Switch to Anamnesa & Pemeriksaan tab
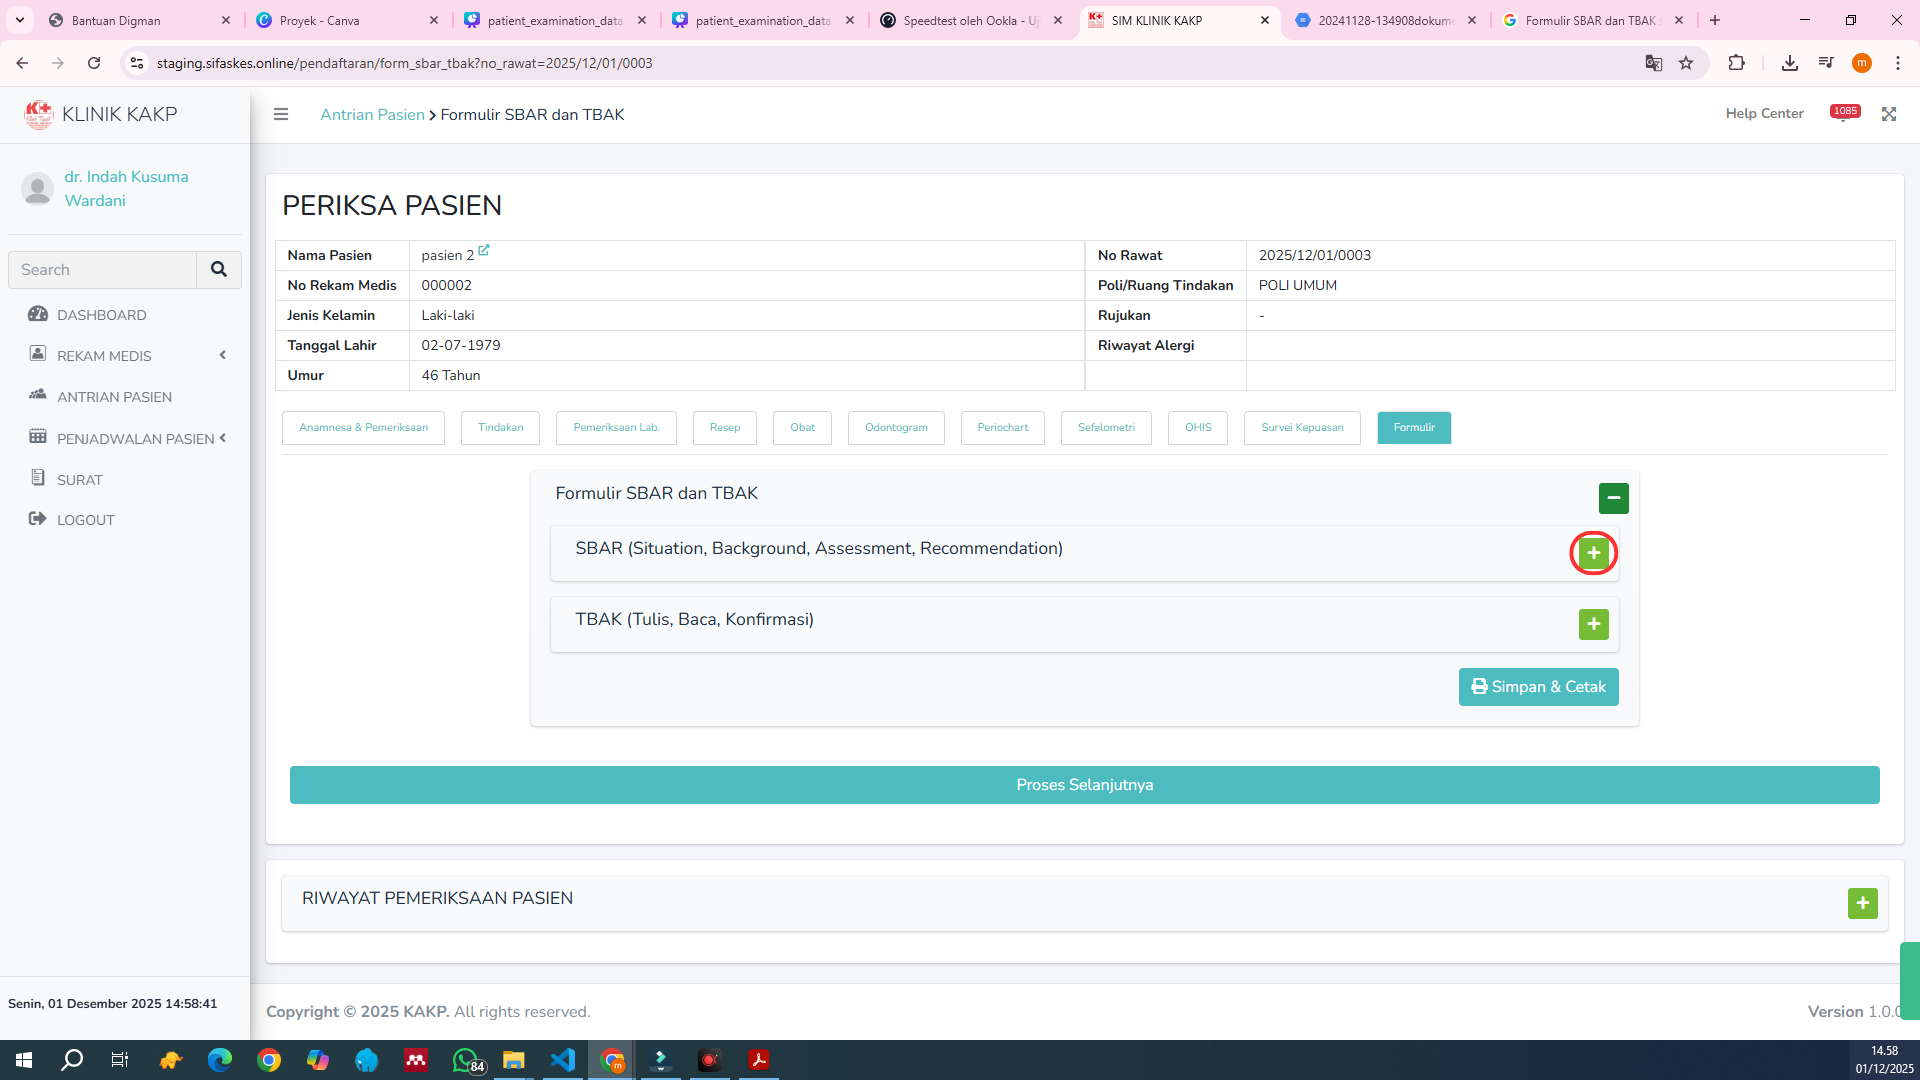 [x=363, y=427]
